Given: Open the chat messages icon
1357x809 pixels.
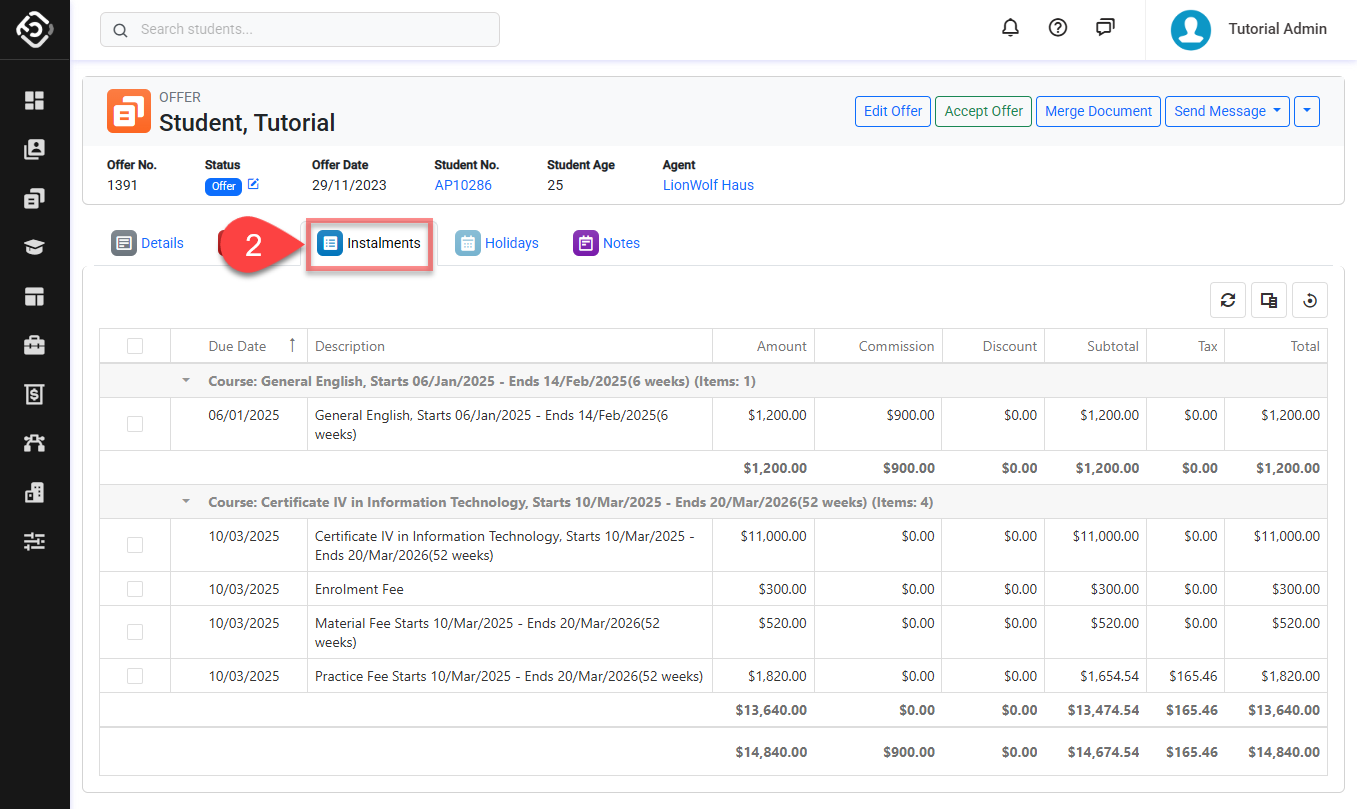Looking at the screenshot, I should 1105,28.
